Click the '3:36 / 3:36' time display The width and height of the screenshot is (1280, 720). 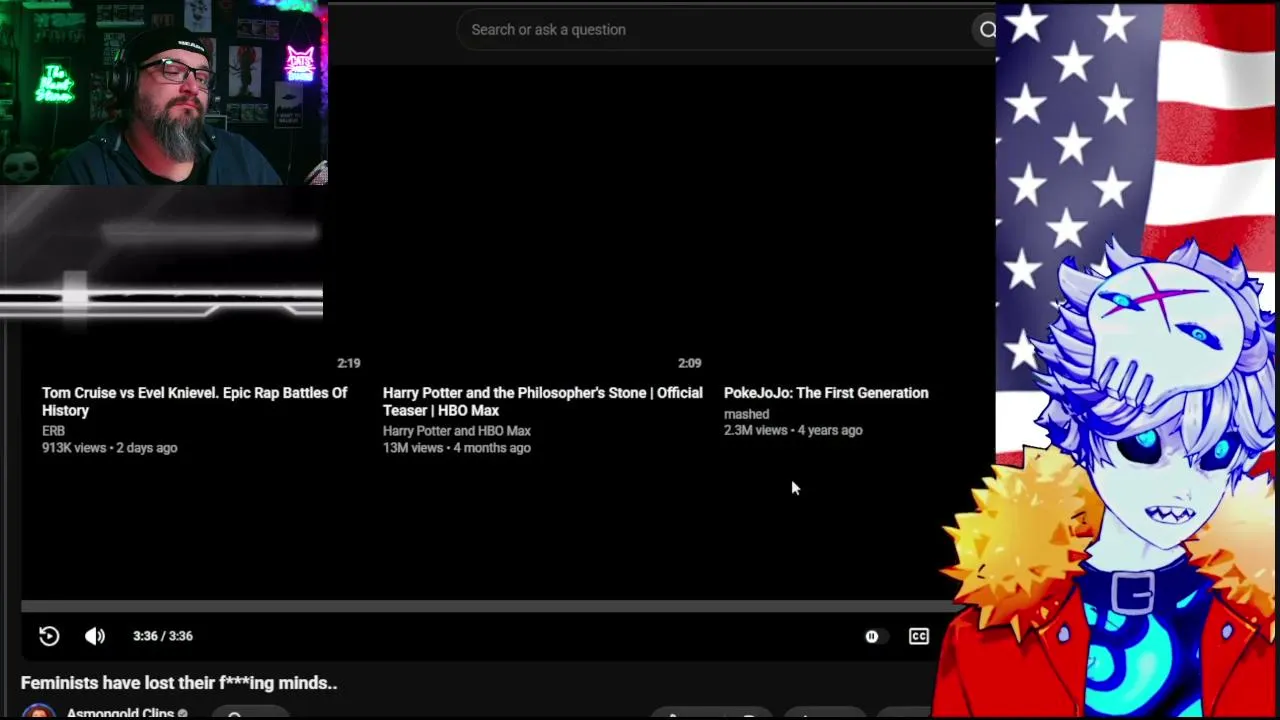click(163, 636)
